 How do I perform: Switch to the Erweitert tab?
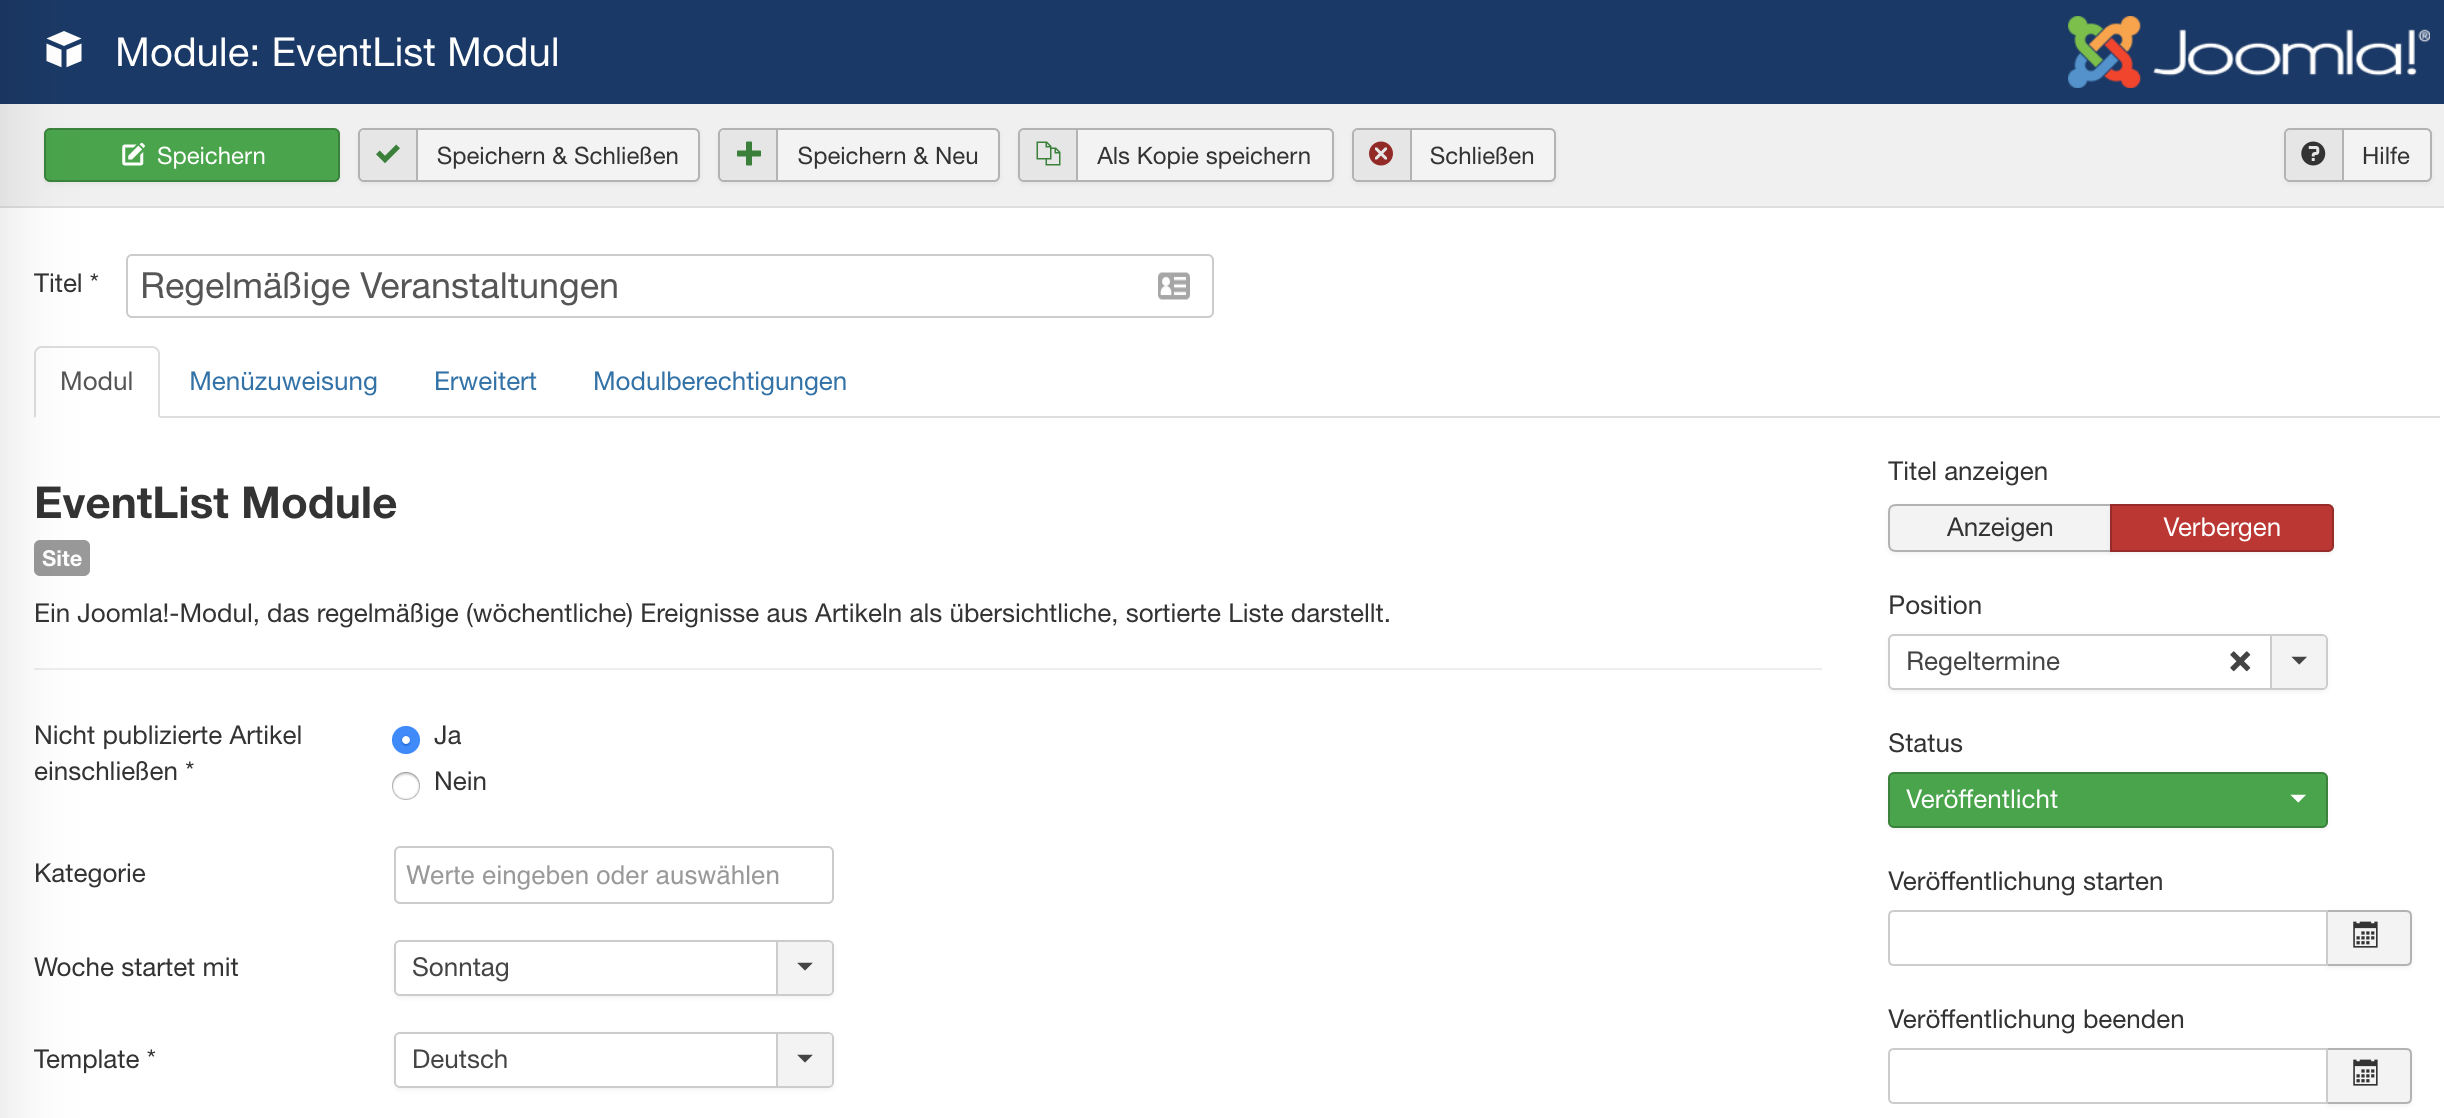point(485,381)
